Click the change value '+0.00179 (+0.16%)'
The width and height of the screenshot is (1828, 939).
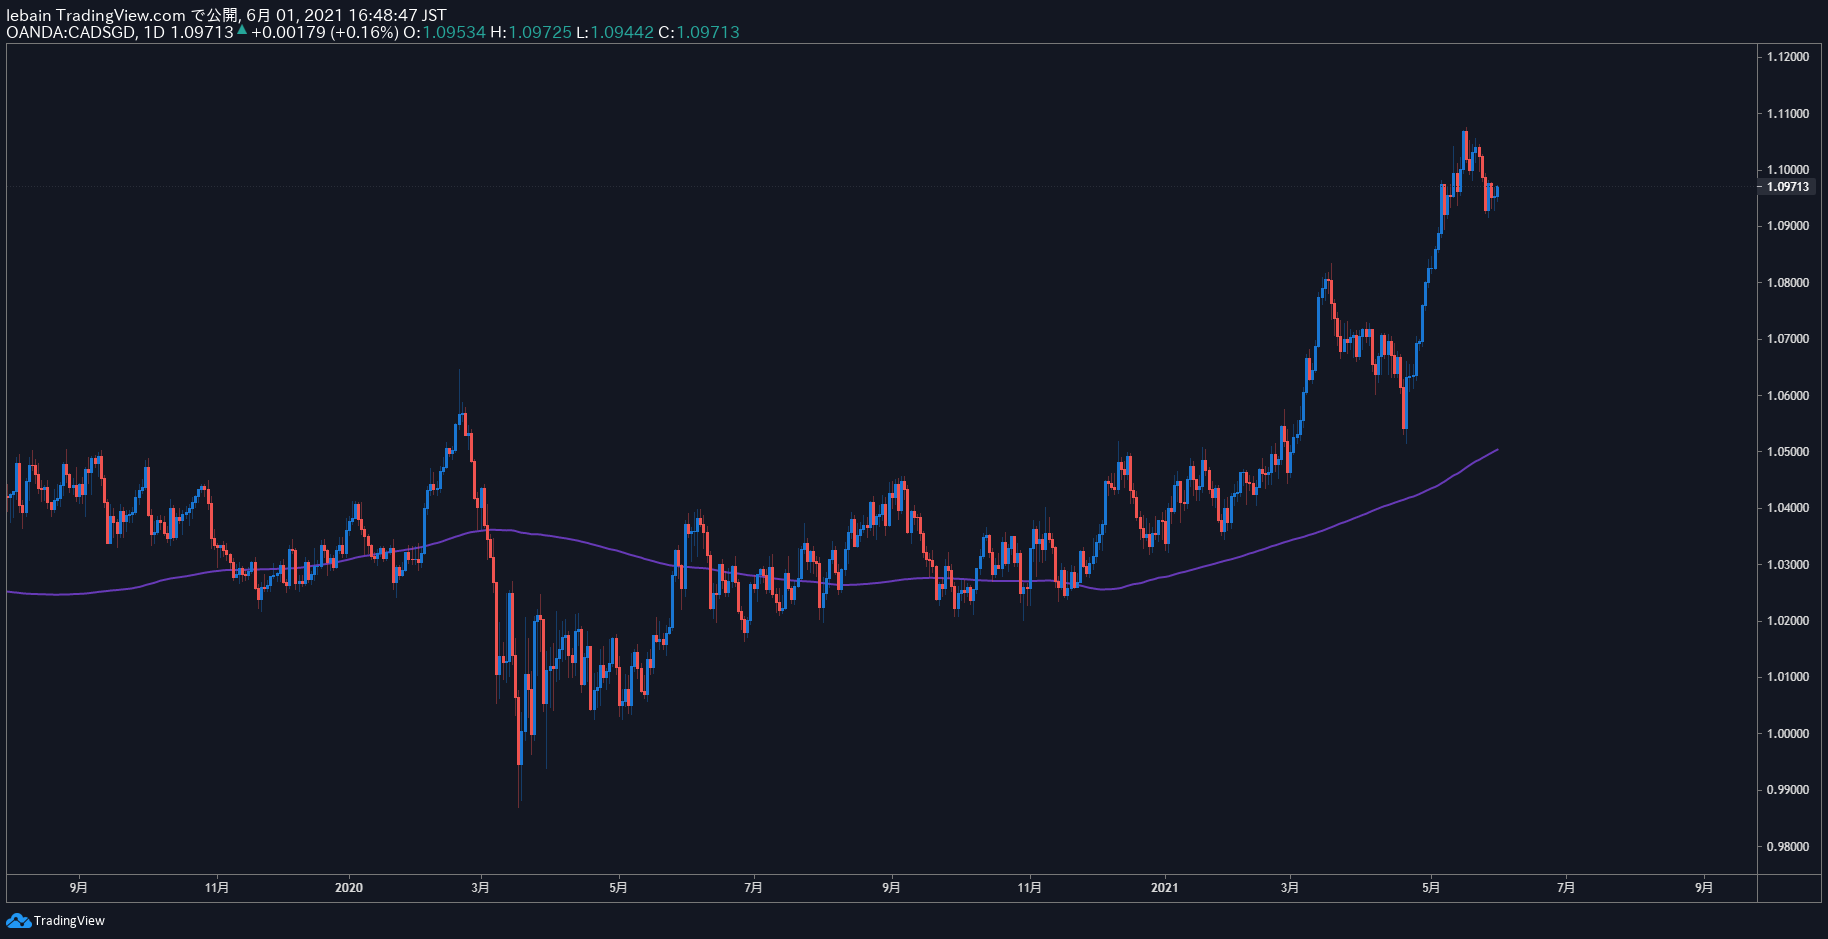[x=325, y=32]
